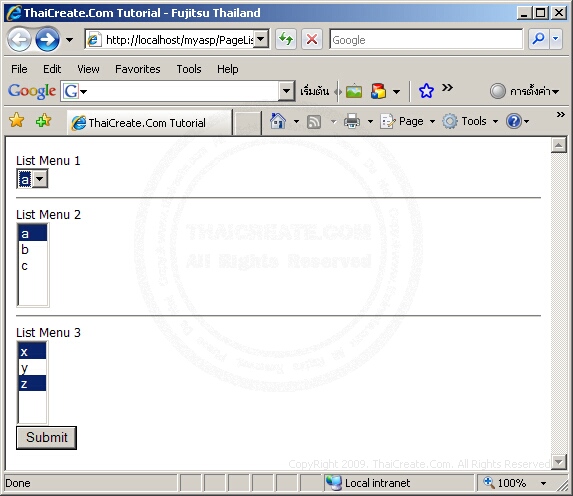Expand Google toolbar chevron overflow
This screenshot has height=496, width=573.
pyautogui.click(x=447, y=88)
